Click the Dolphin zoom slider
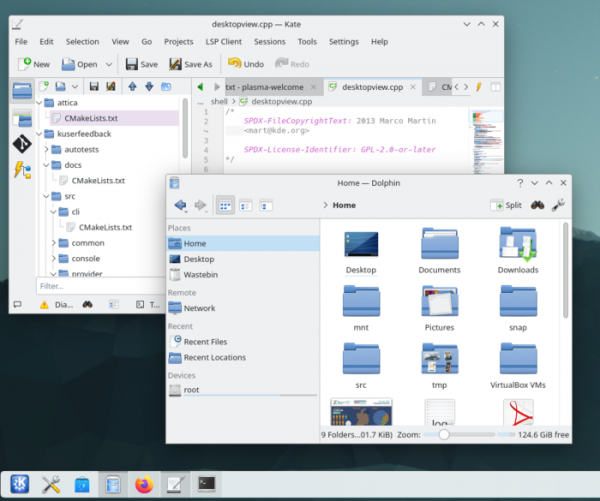Image resolution: width=600 pixels, height=501 pixels. (445, 435)
